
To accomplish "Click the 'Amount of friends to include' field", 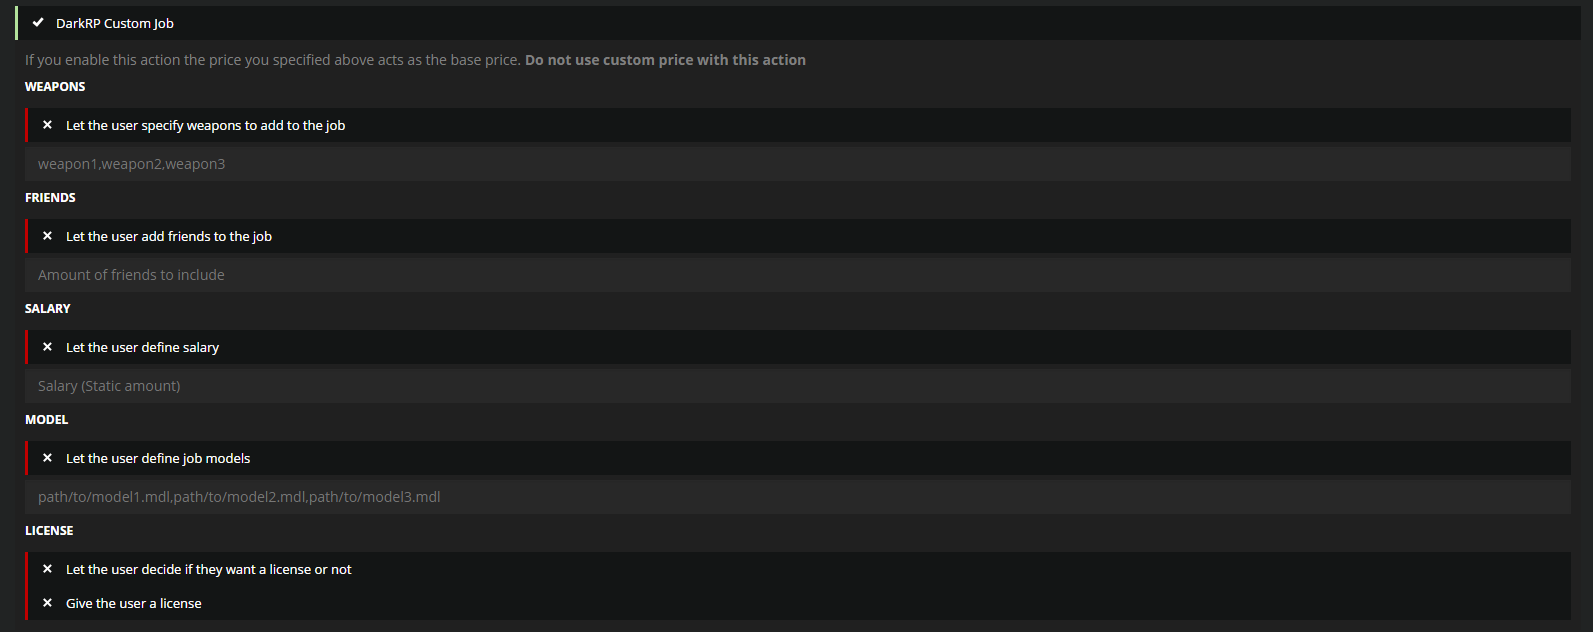I will (797, 275).
